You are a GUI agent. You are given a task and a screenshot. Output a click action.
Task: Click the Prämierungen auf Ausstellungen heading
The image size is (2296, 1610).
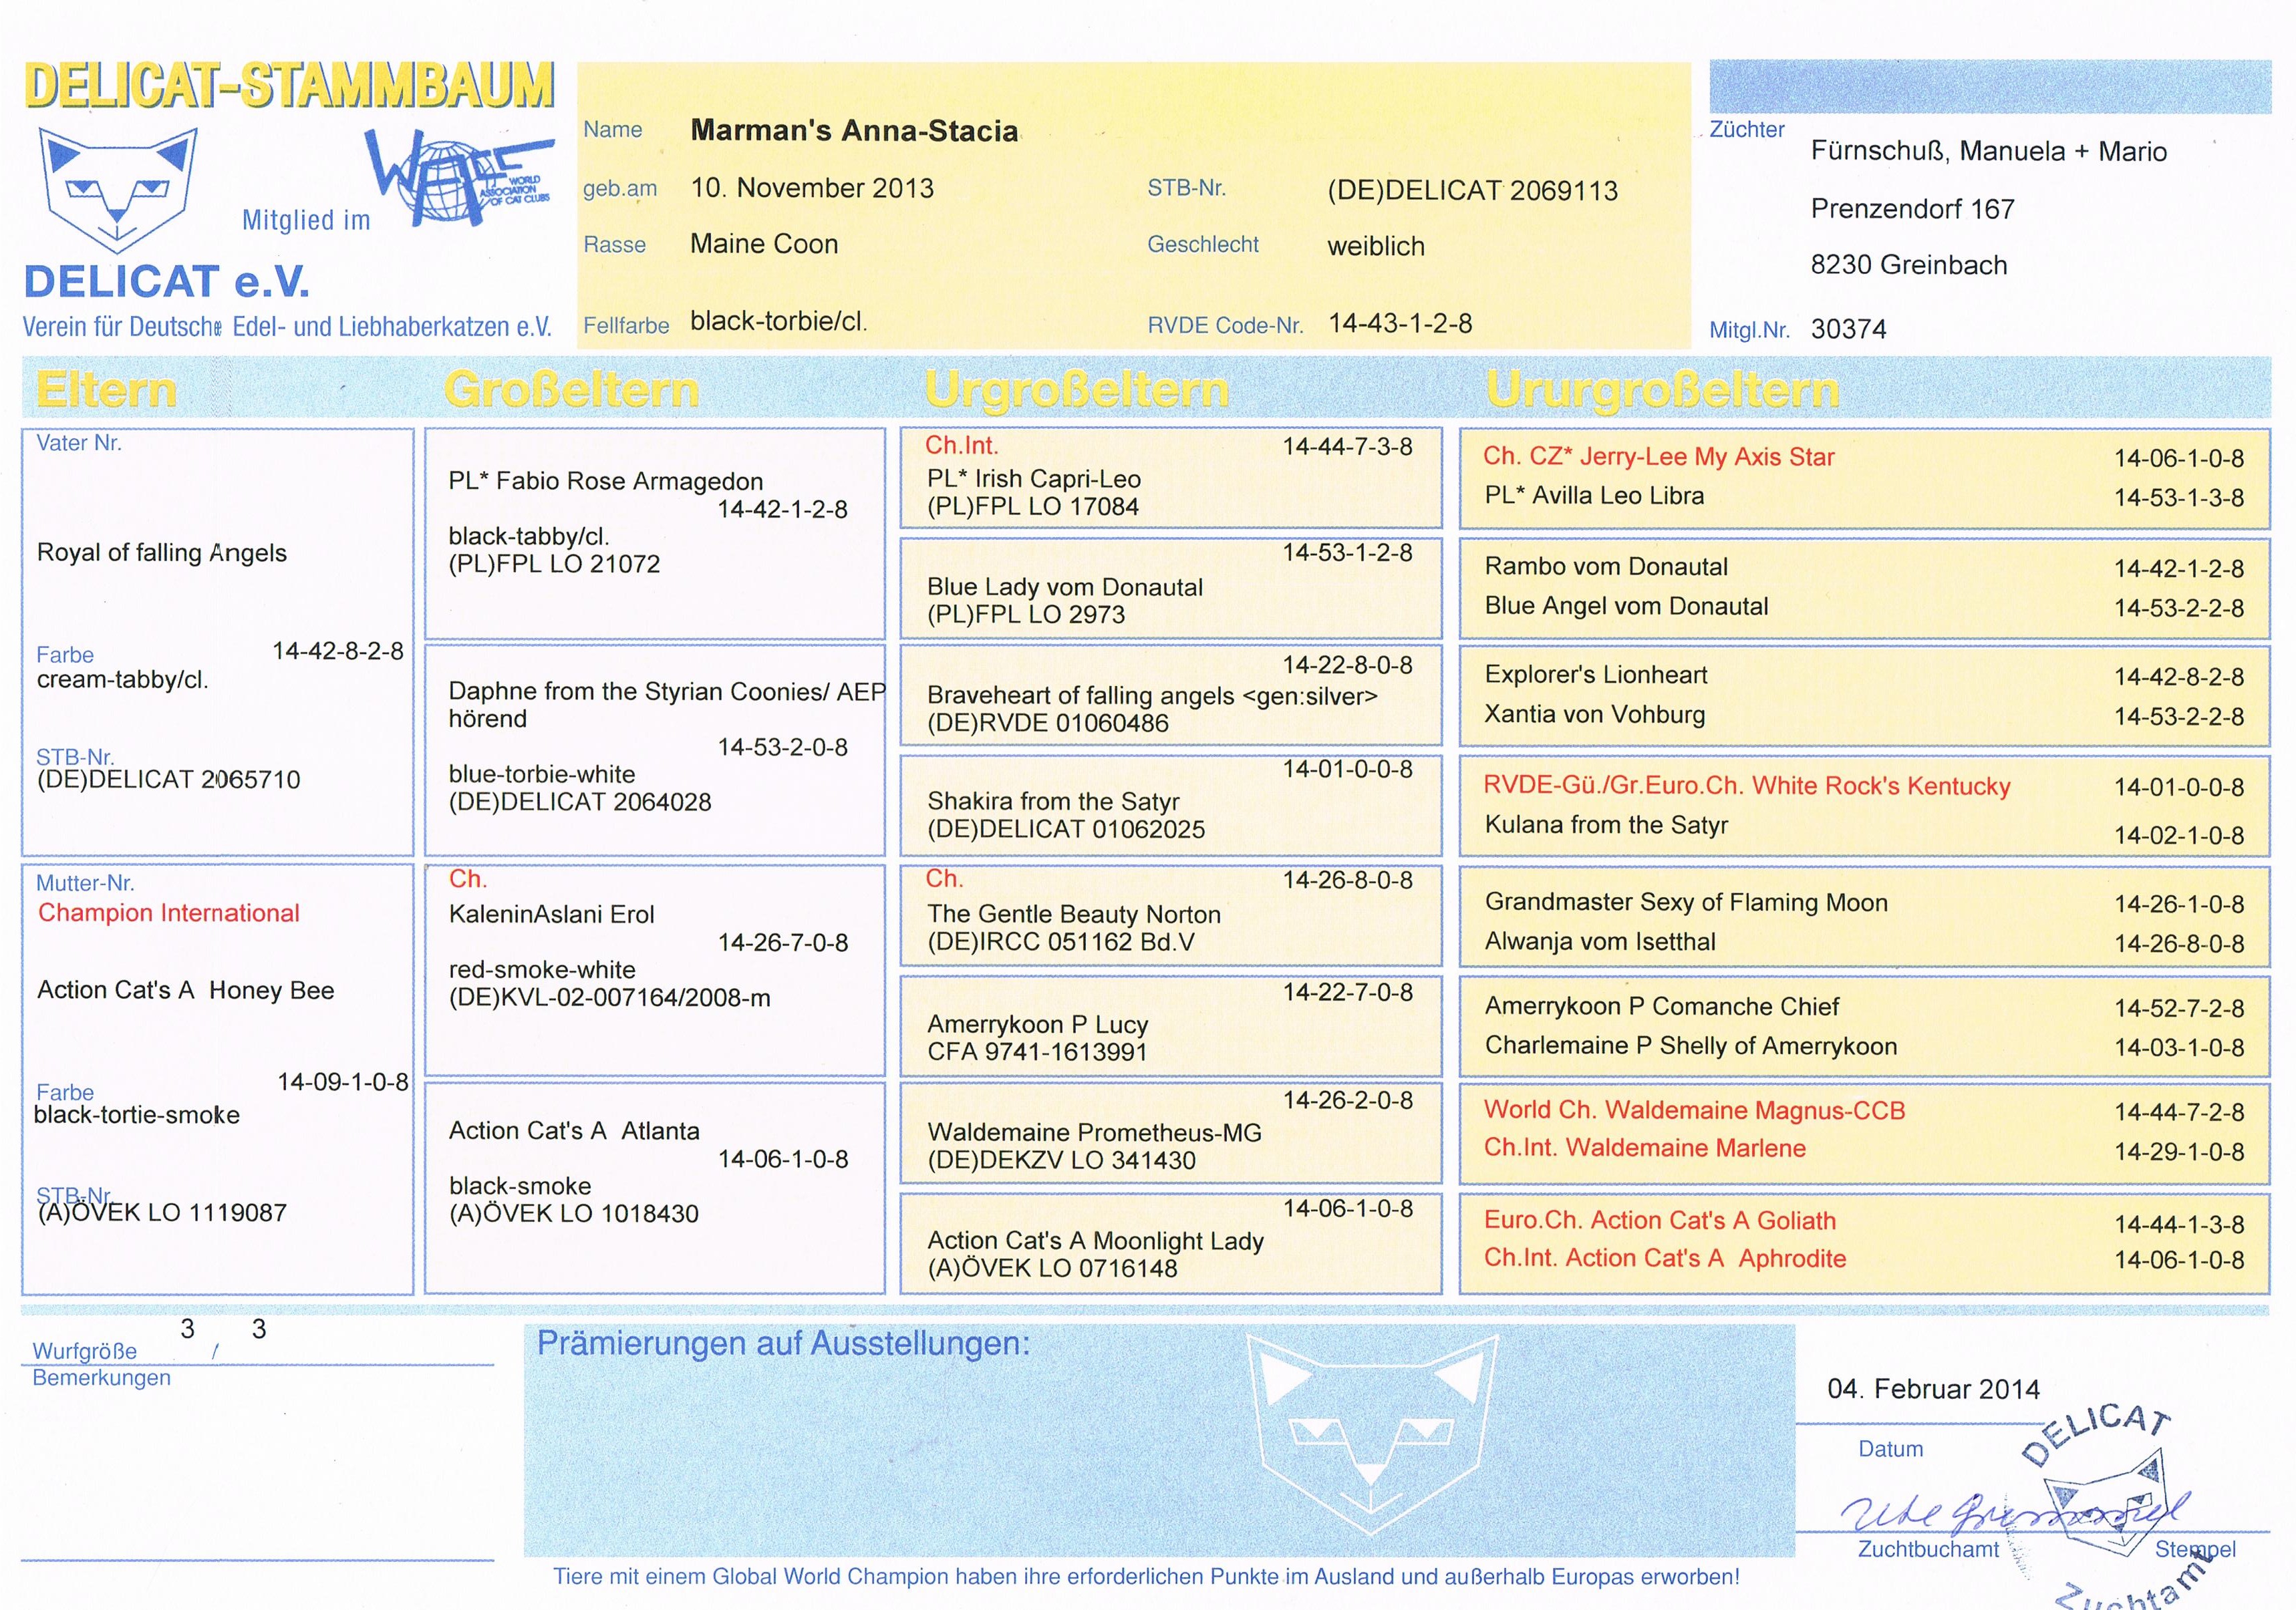click(783, 1344)
